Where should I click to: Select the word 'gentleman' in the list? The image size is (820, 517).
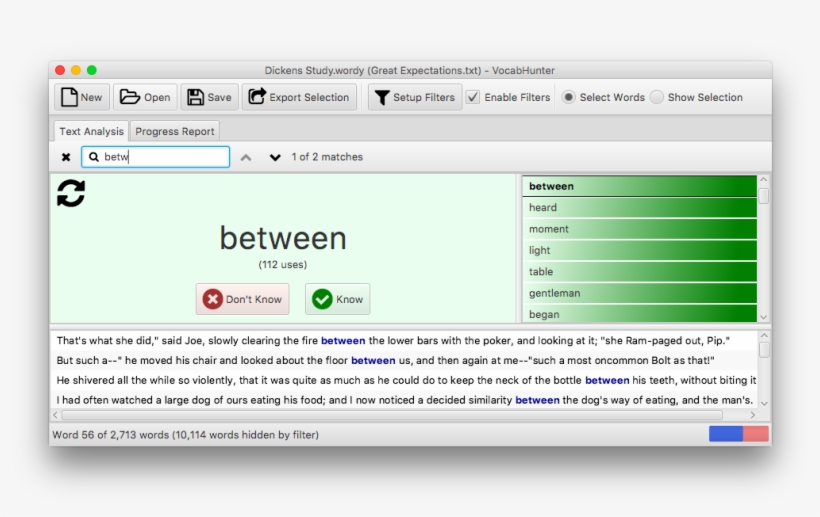pos(639,293)
